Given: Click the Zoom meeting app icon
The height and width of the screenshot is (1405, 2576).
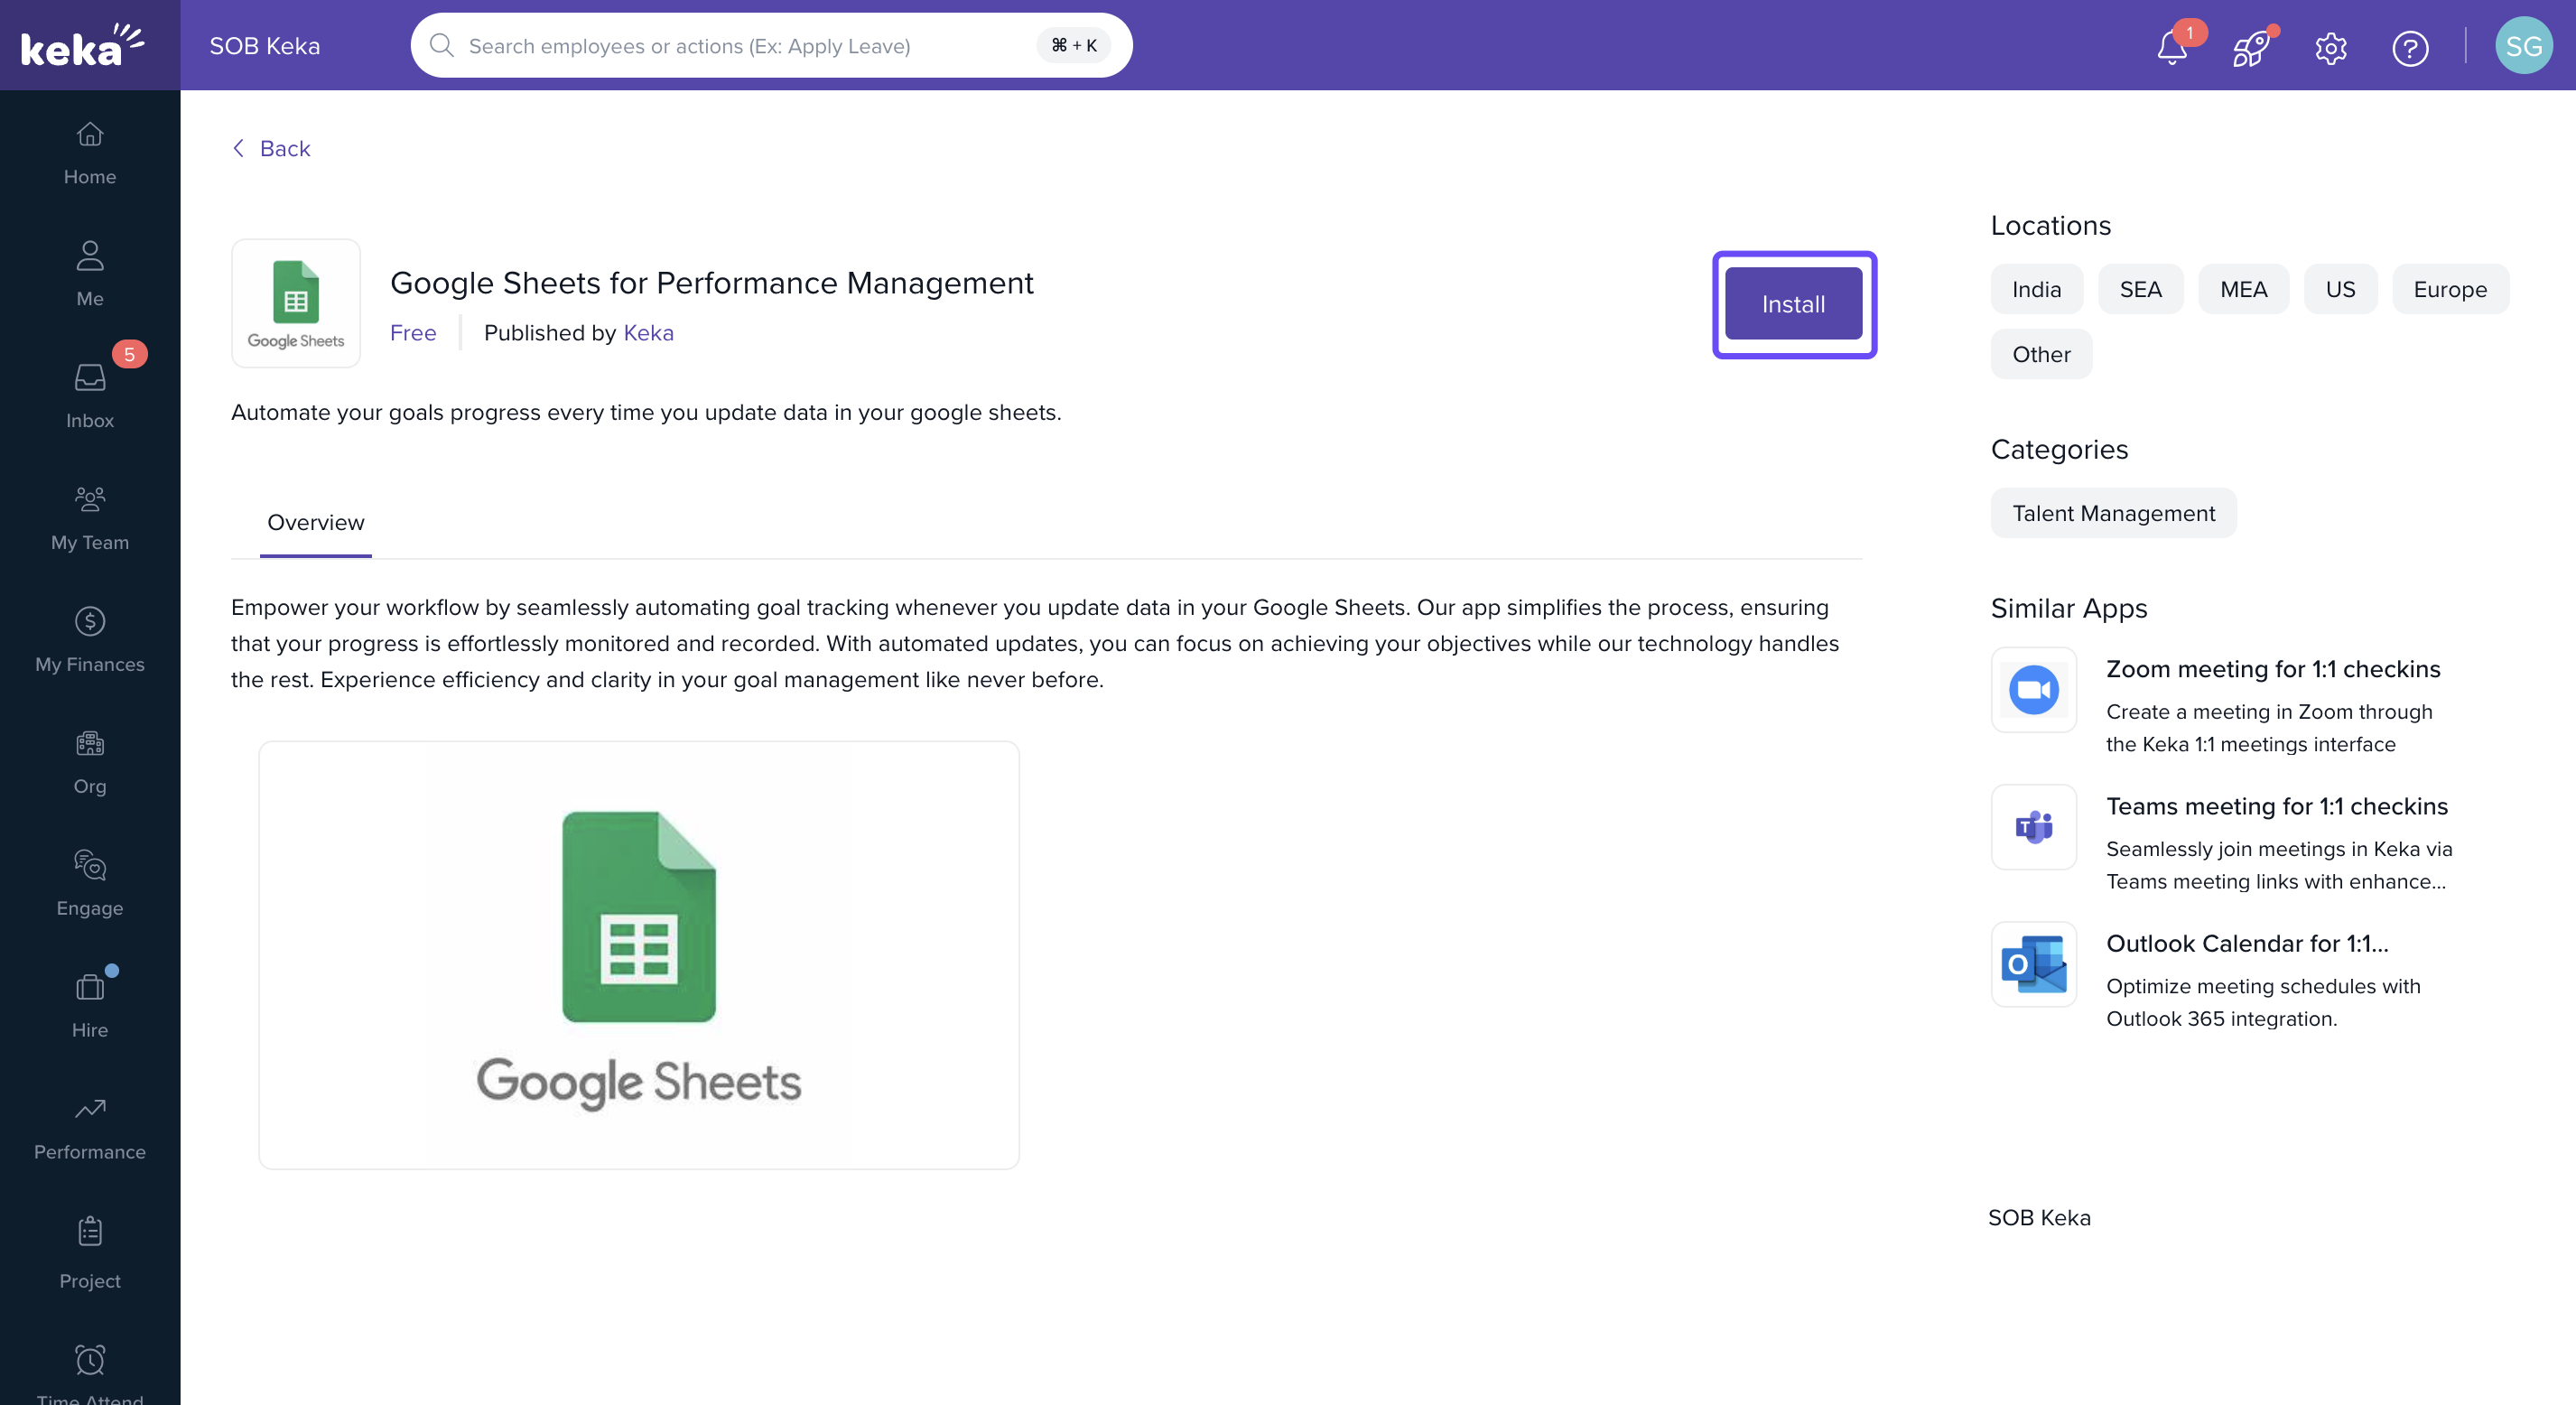Looking at the screenshot, I should point(2033,689).
